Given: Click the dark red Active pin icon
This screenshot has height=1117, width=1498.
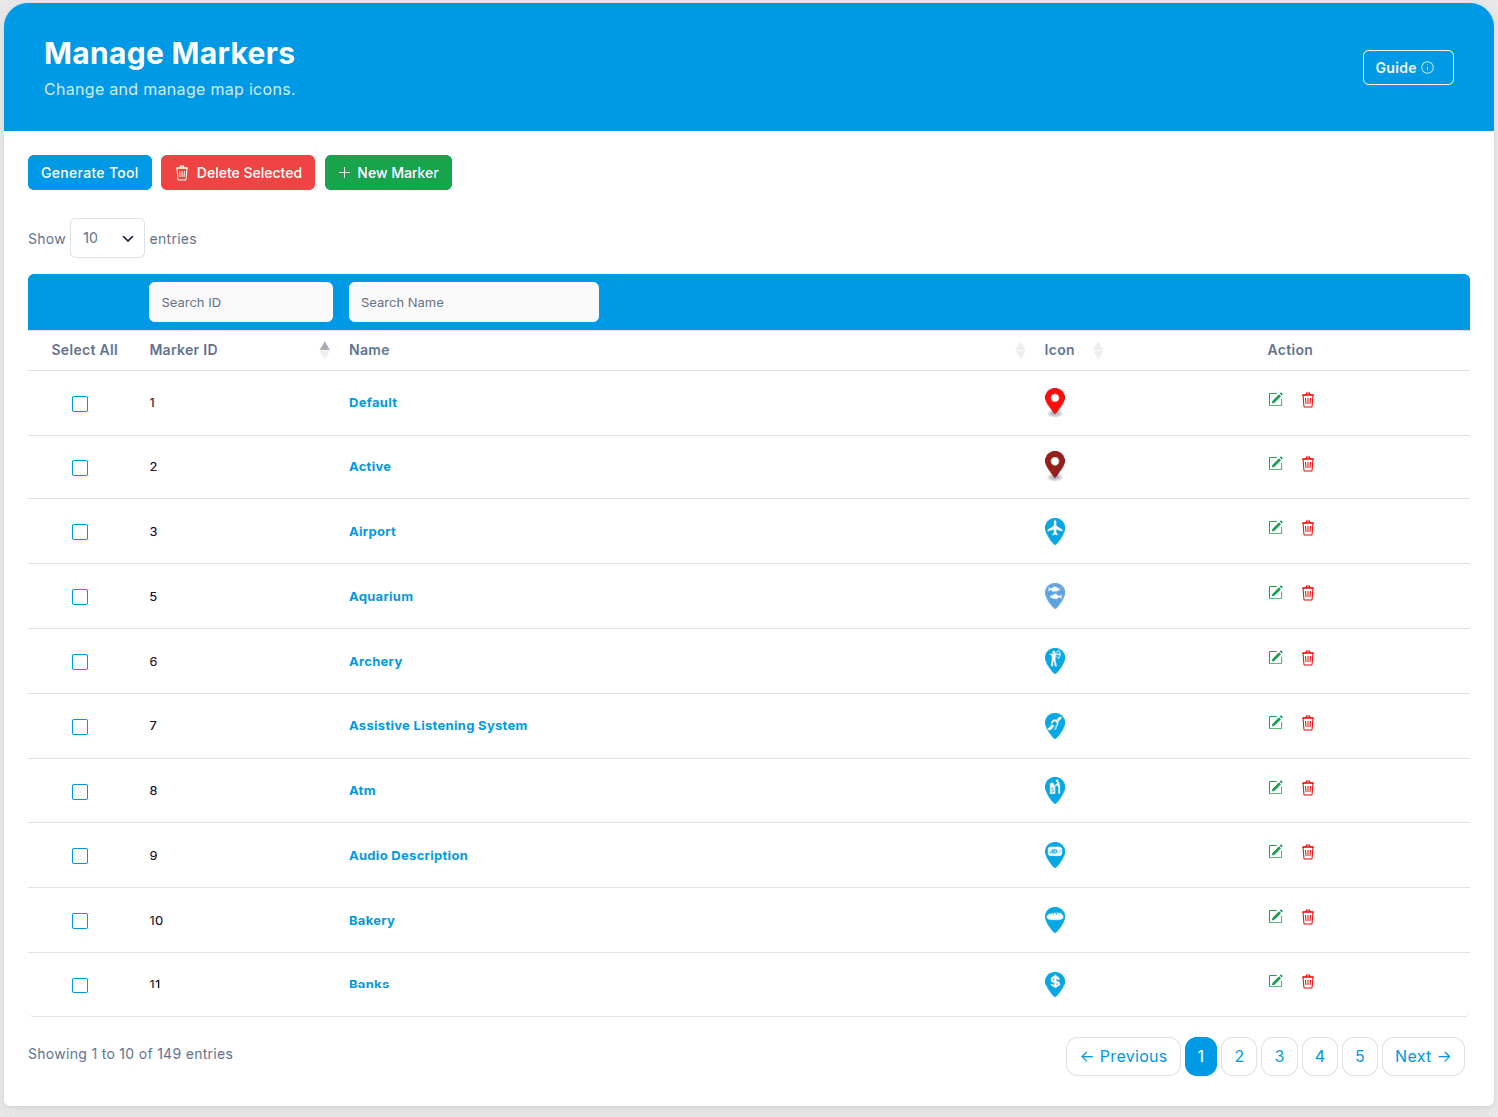Looking at the screenshot, I should (x=1055, y=465).
